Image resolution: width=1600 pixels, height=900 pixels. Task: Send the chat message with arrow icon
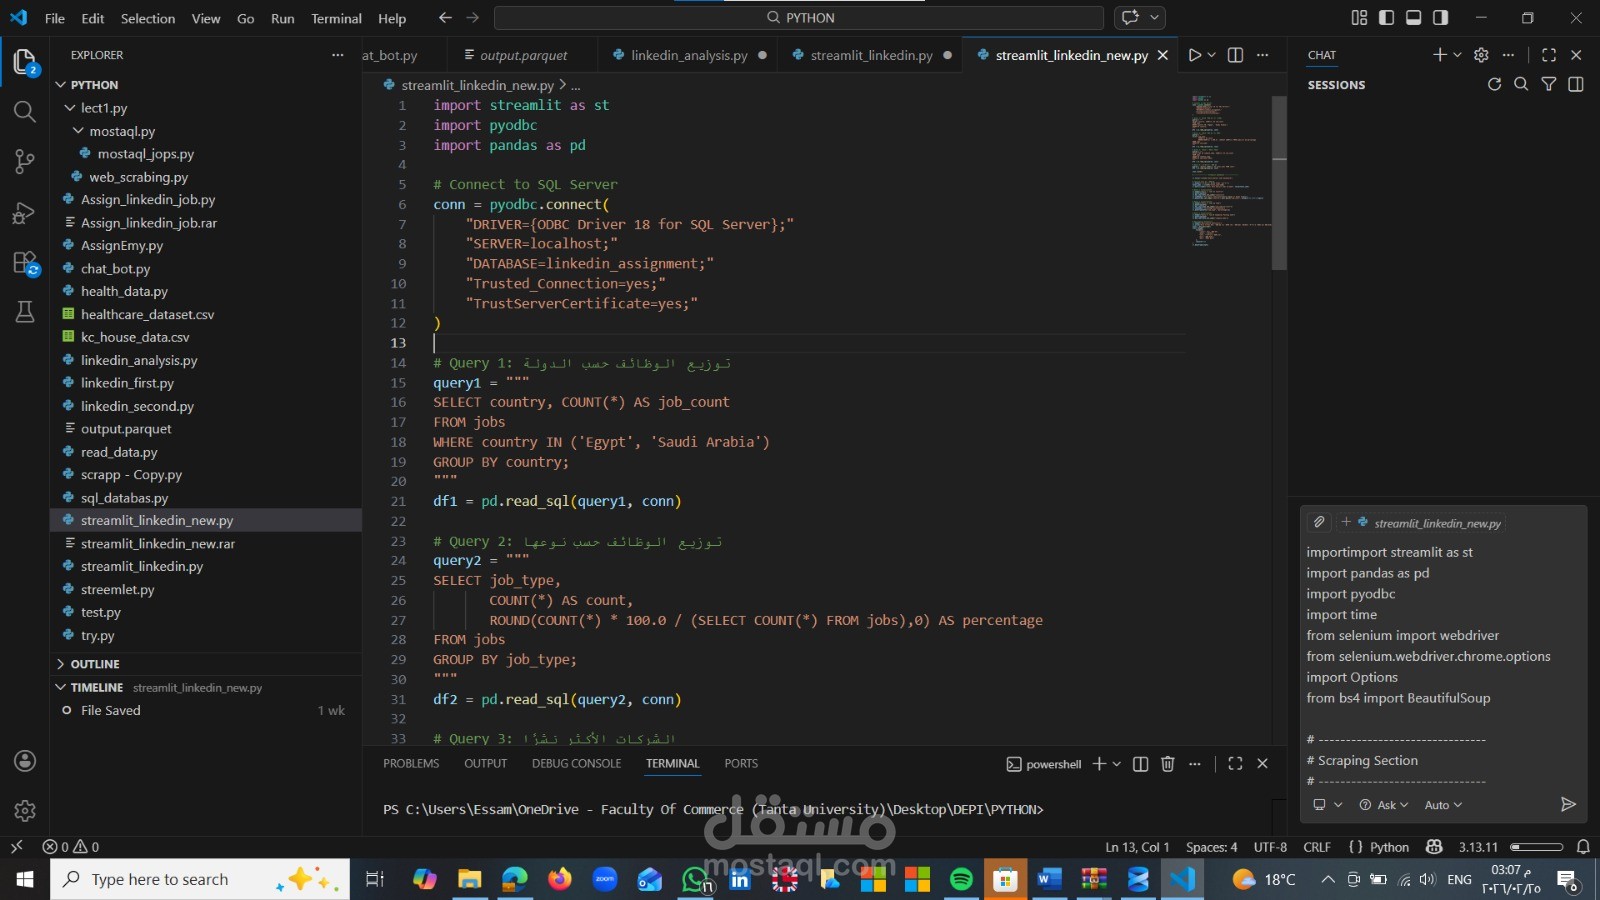(1568, 805)
